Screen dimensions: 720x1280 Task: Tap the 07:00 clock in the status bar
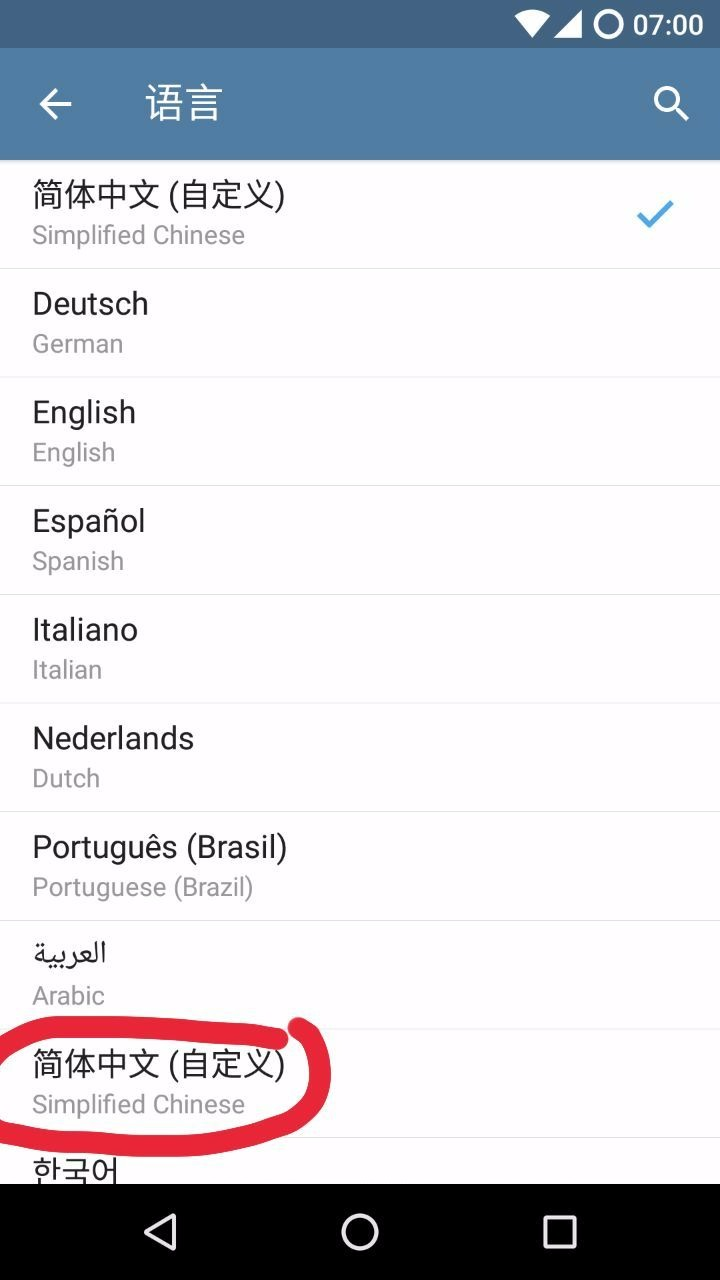point(668,25)
